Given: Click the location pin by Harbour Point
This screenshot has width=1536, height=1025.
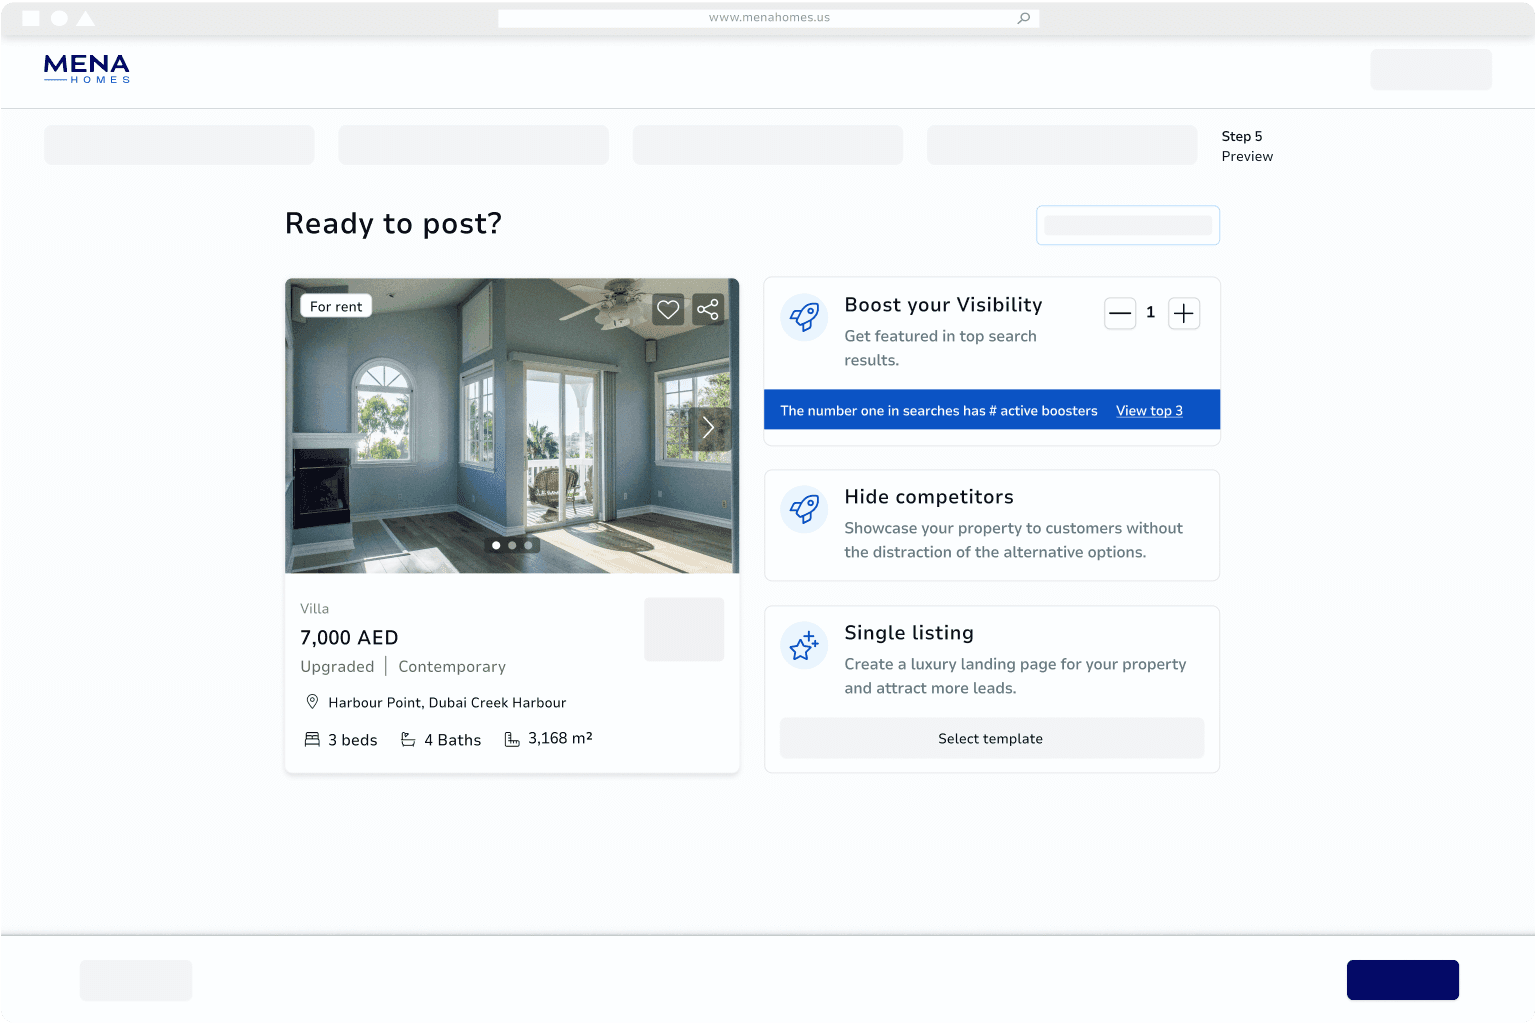Looking at the screenshot, I should [x=312, y=702].
